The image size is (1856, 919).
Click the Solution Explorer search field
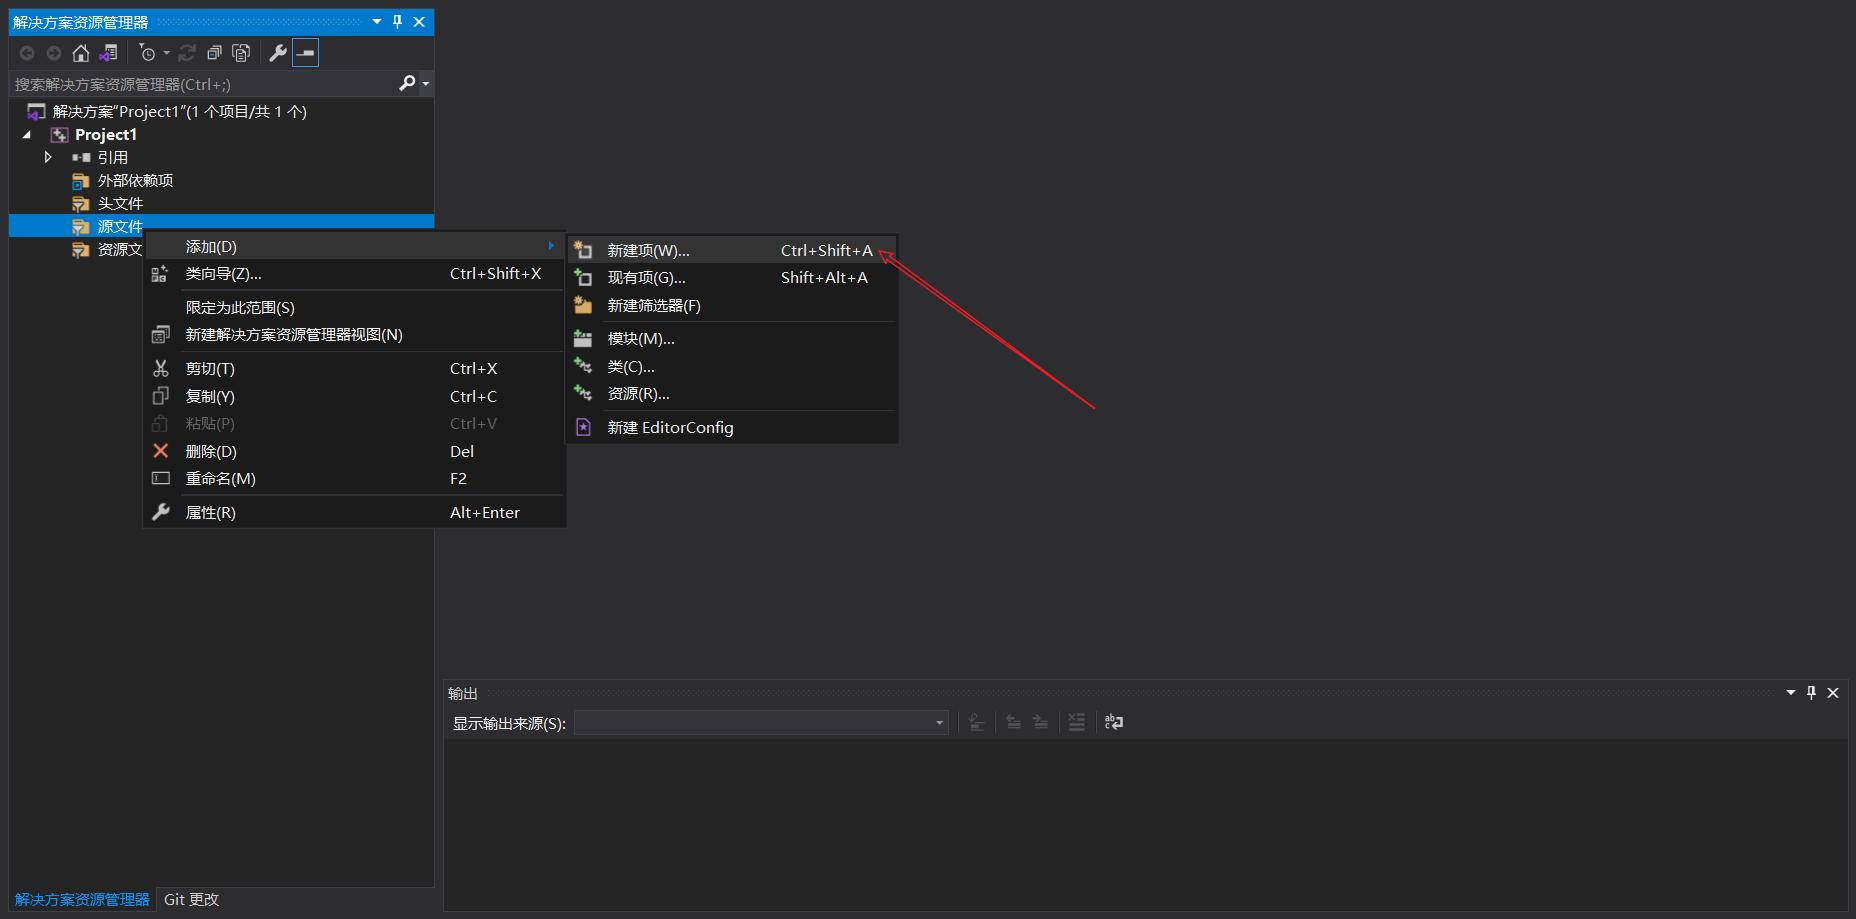(x=203, y=84)
